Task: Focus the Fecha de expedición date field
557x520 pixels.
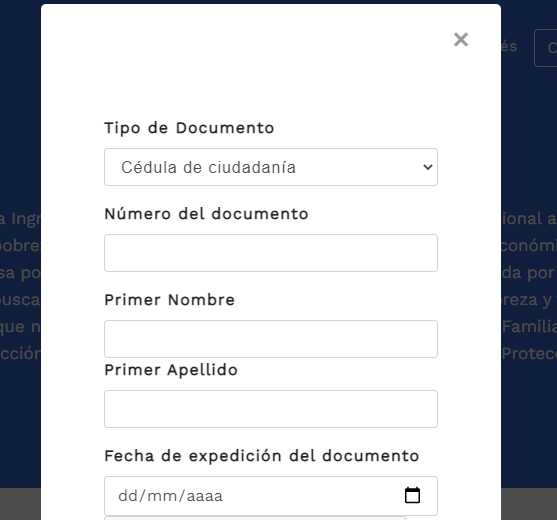Action: point(271,496)
